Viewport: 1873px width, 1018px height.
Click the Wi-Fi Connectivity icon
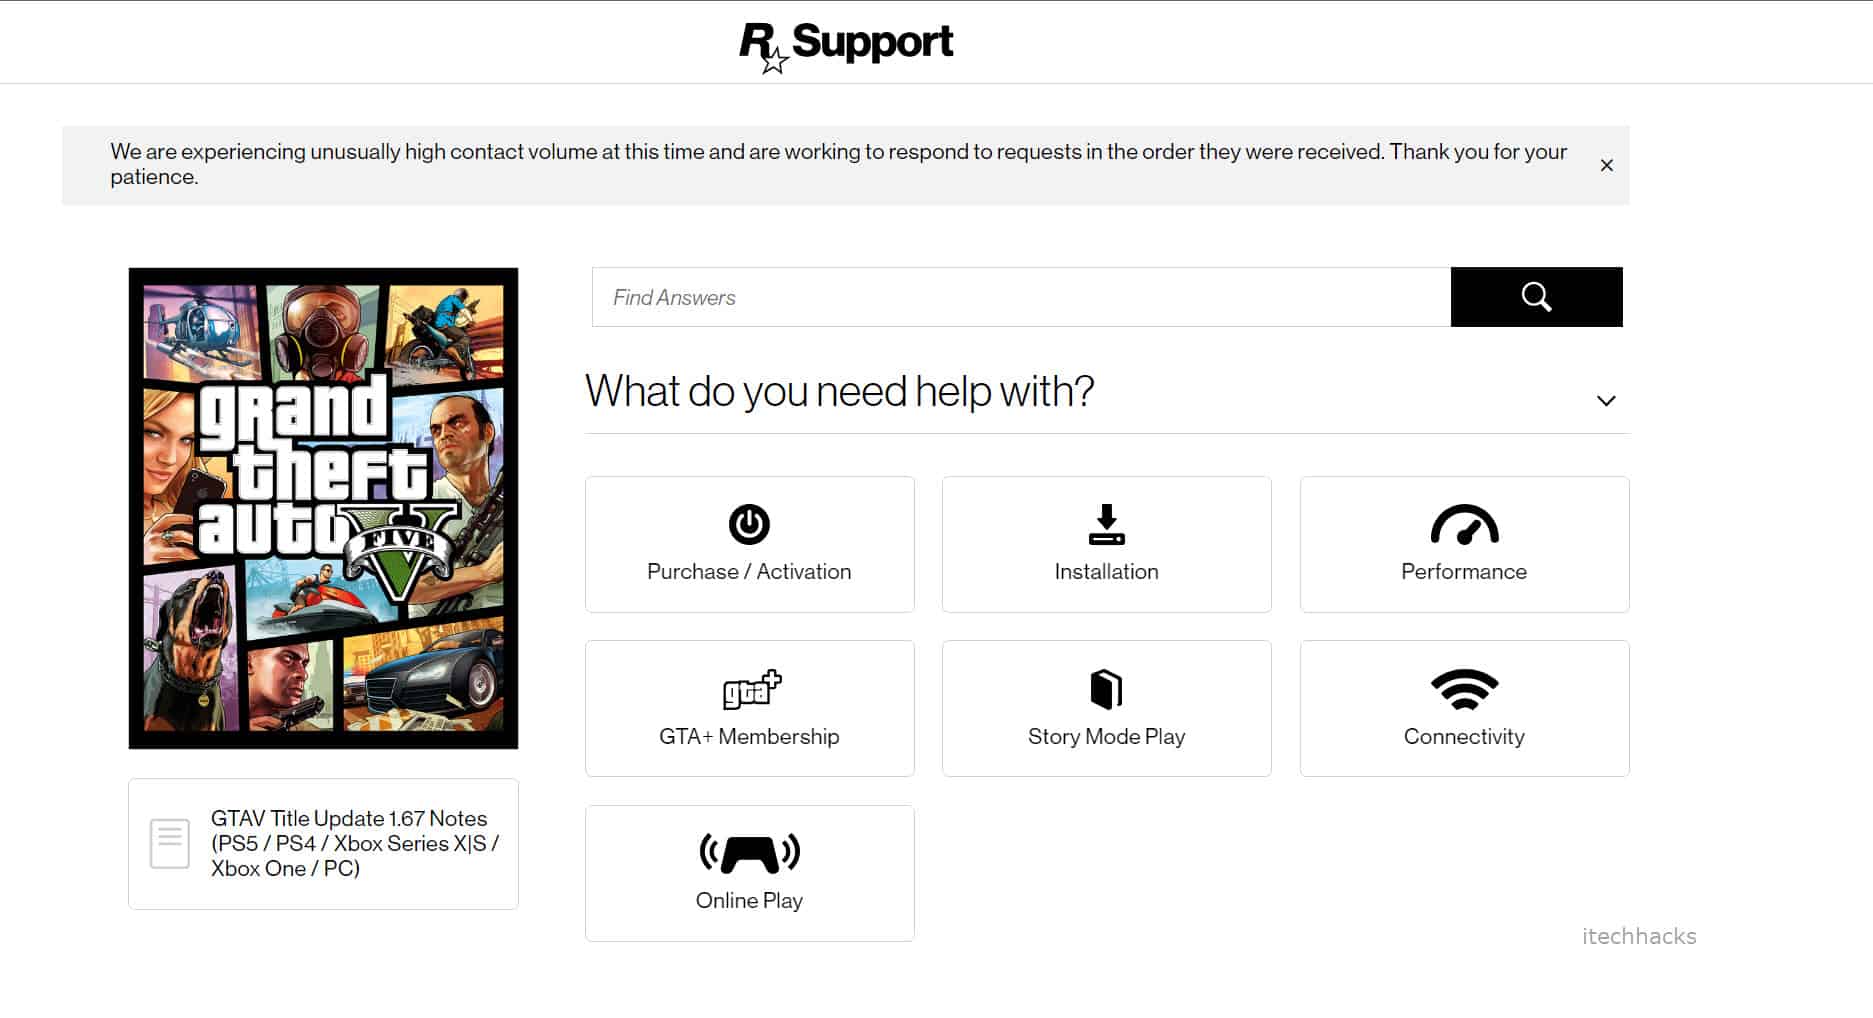point(1464,689)
